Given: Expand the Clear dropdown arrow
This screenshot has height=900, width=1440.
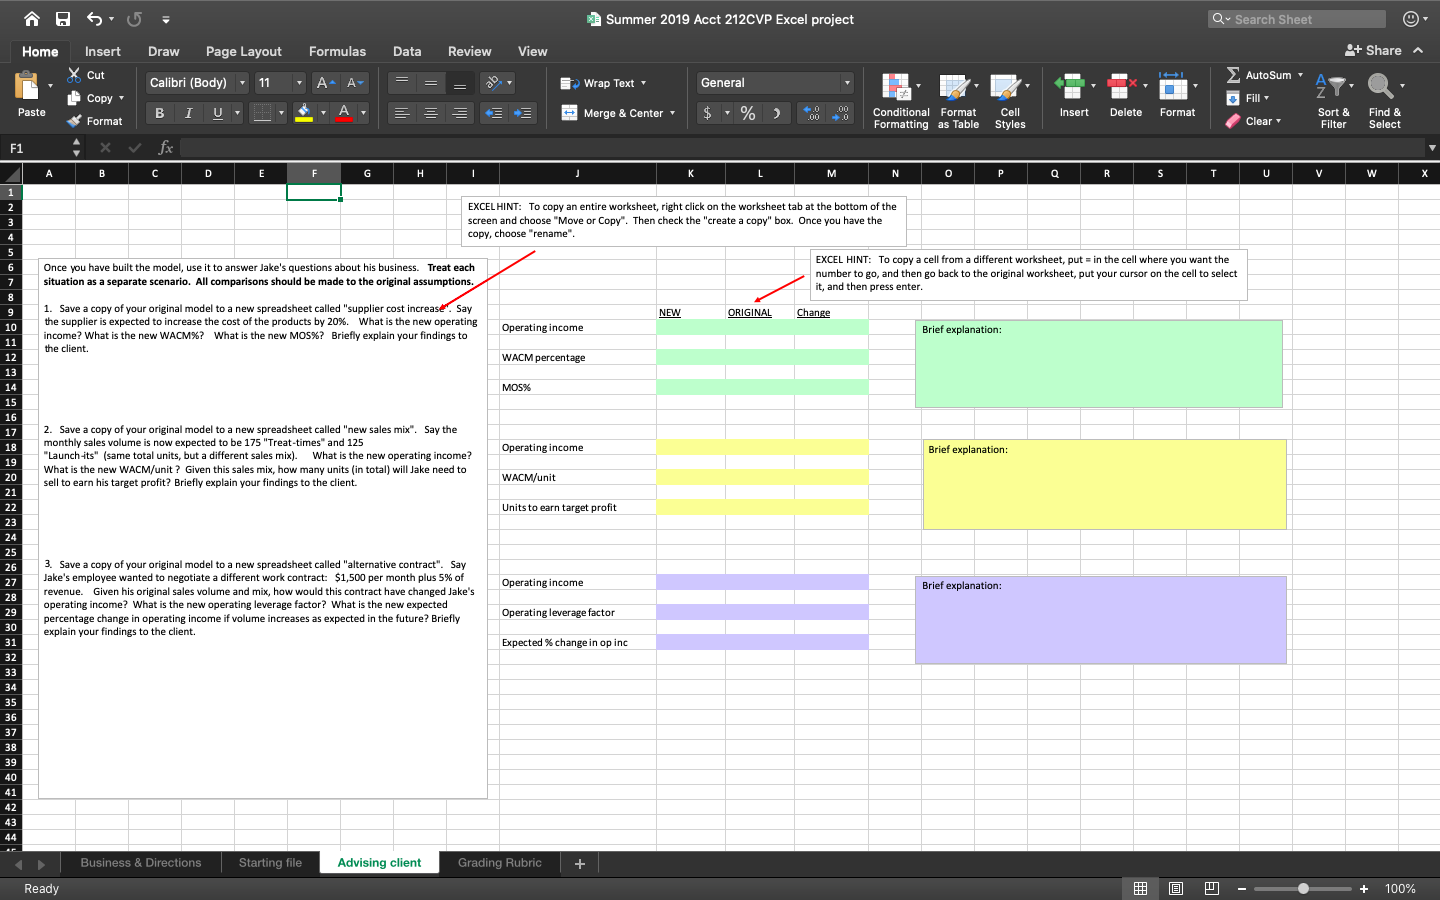Looking at the screenshot, I should (x=1278, y=121).
